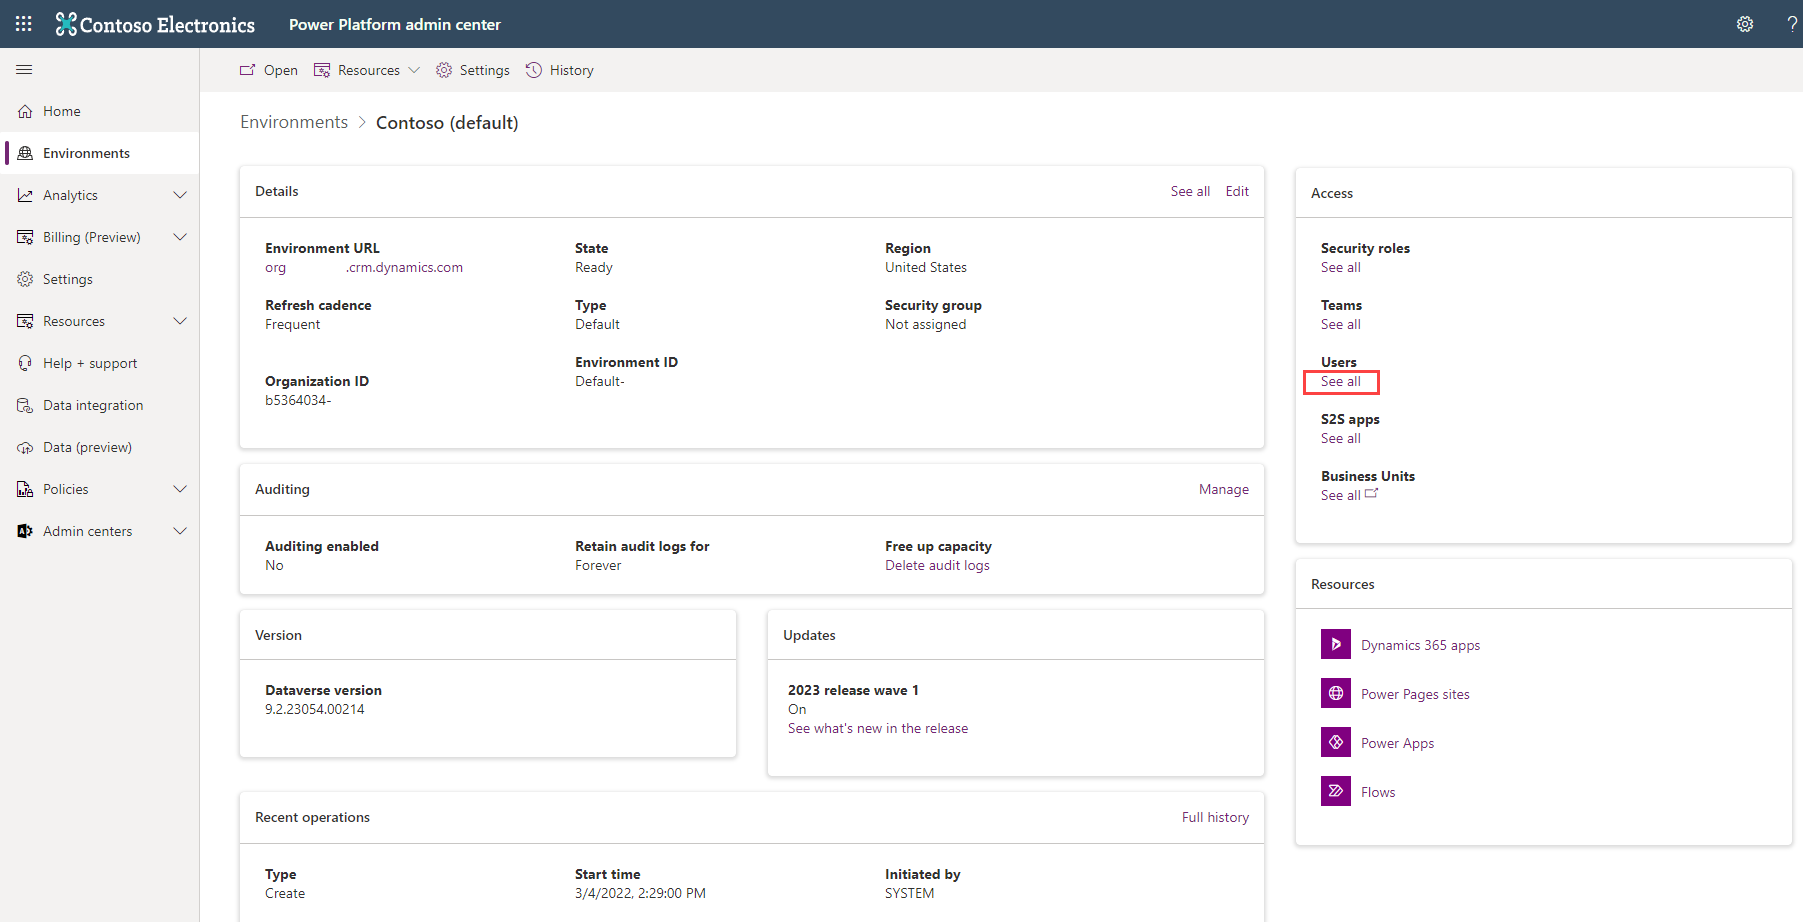Viewport: 1803px width, 922px height.
Task: Click See all under Business Units
Action: (x=1340, y=495)
